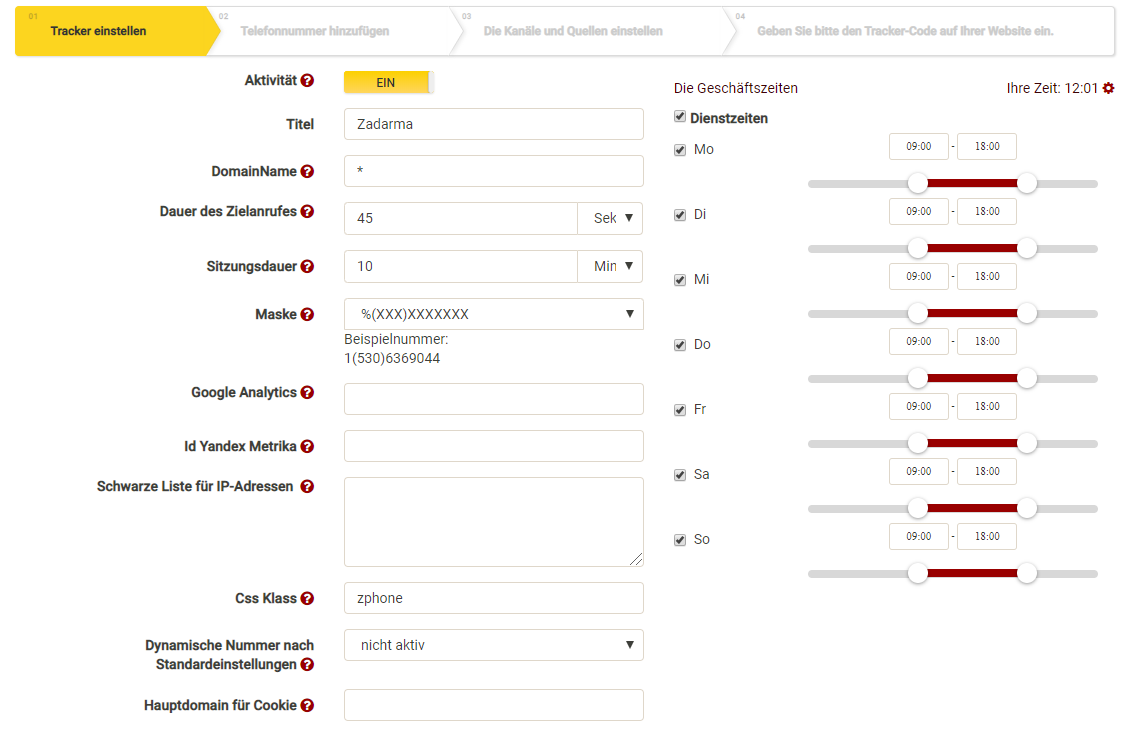The image size is (1130, 729).
Task: Click the Titel input field containing Zadarma
Action: (x=494, y=124)
